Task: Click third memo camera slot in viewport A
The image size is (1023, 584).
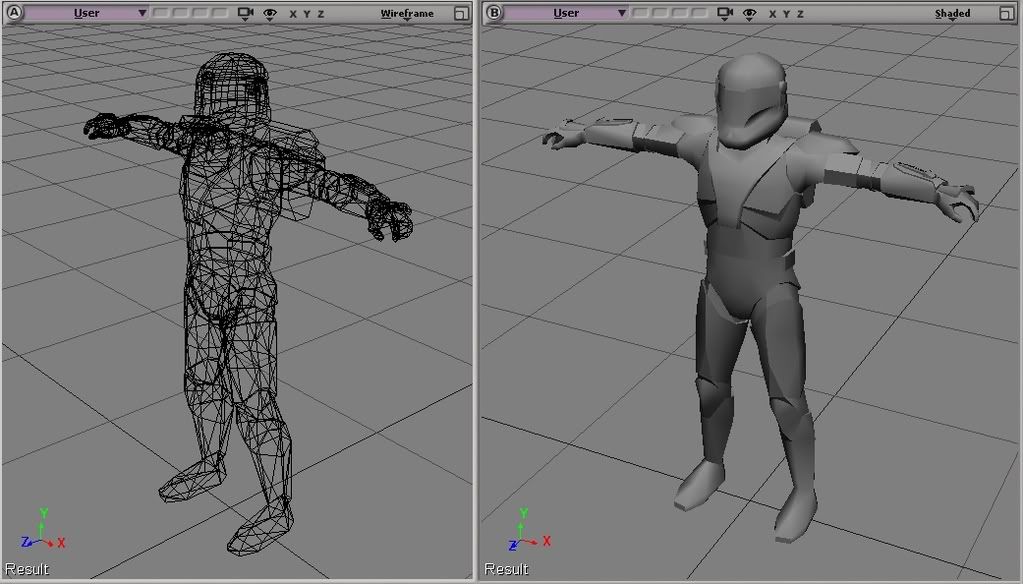Action: point(200,13)
